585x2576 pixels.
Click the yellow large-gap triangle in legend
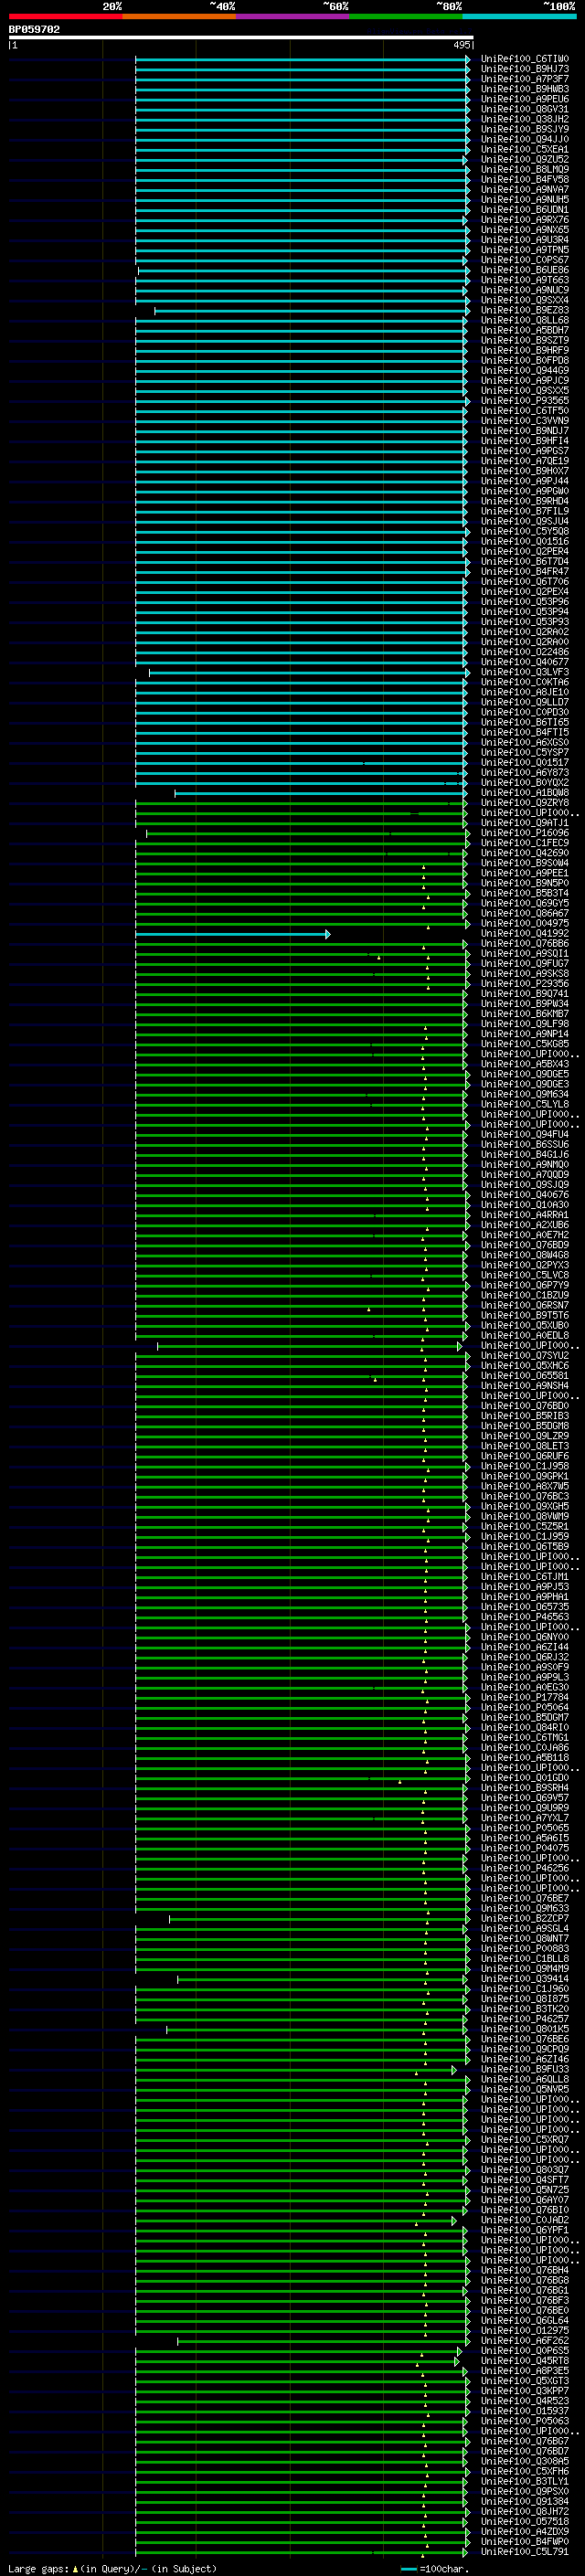(x=76, y=2568)
